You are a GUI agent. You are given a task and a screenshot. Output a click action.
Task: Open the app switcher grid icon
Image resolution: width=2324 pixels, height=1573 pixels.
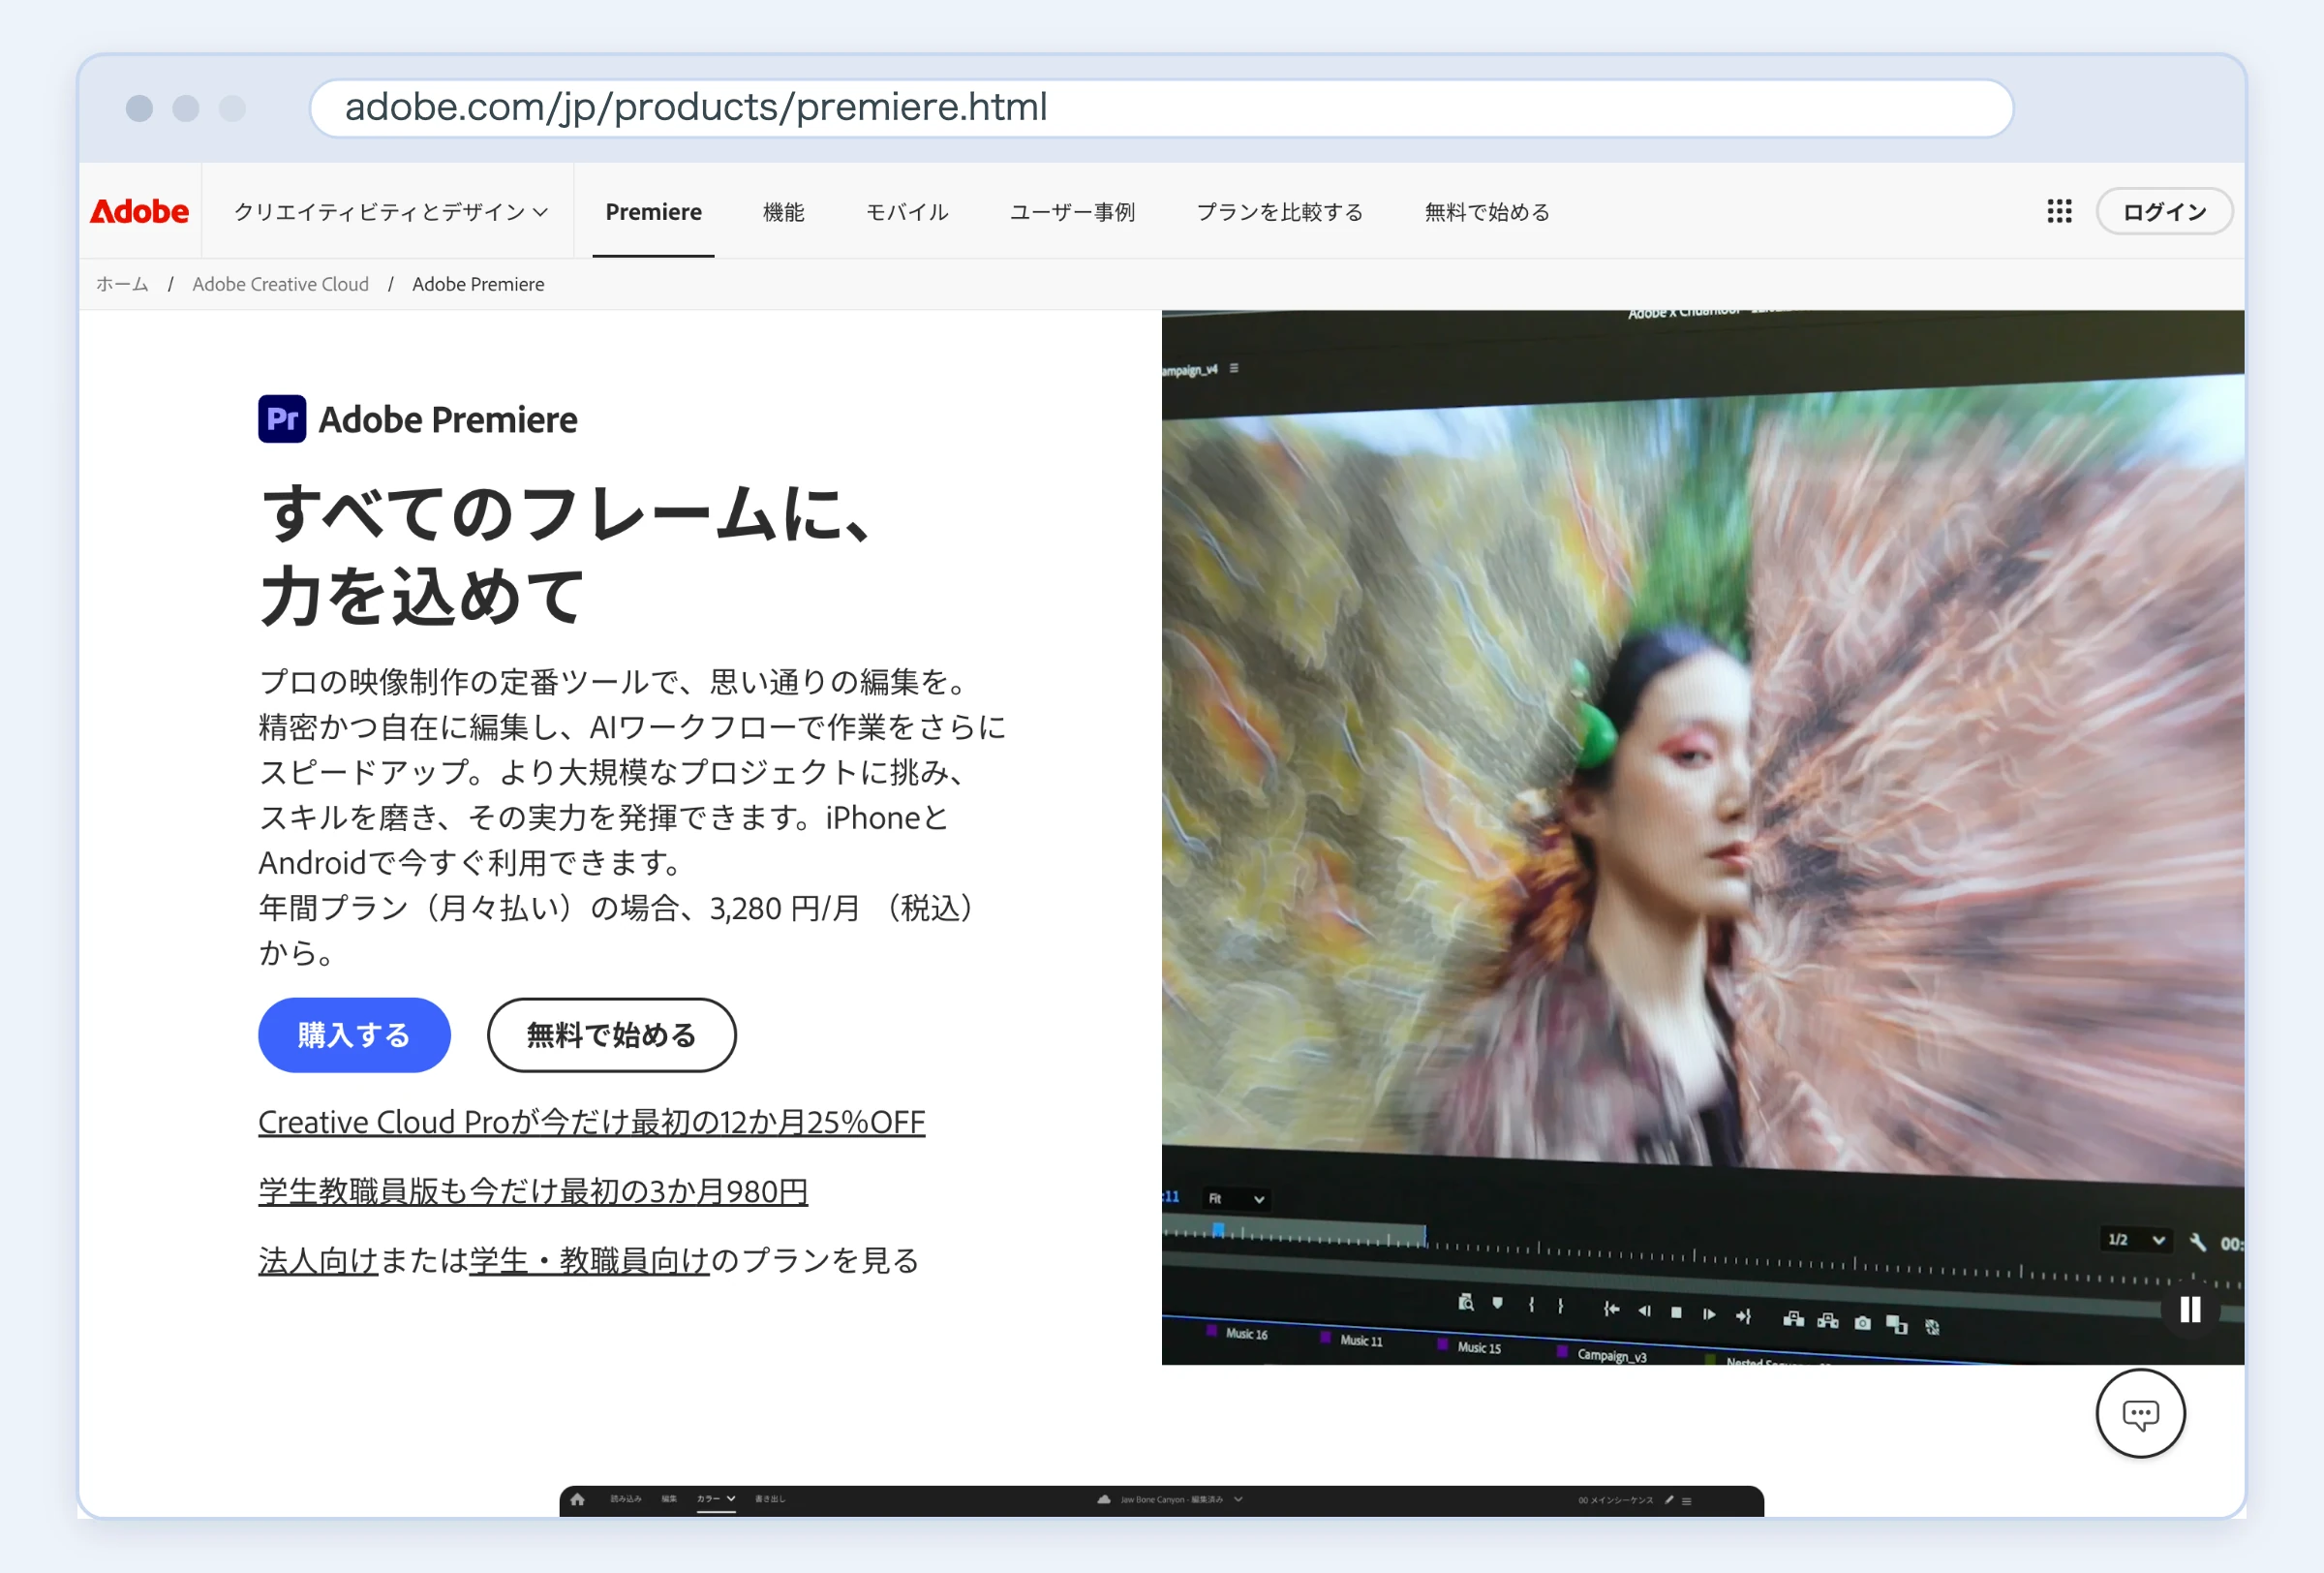tap(2059, 211)
